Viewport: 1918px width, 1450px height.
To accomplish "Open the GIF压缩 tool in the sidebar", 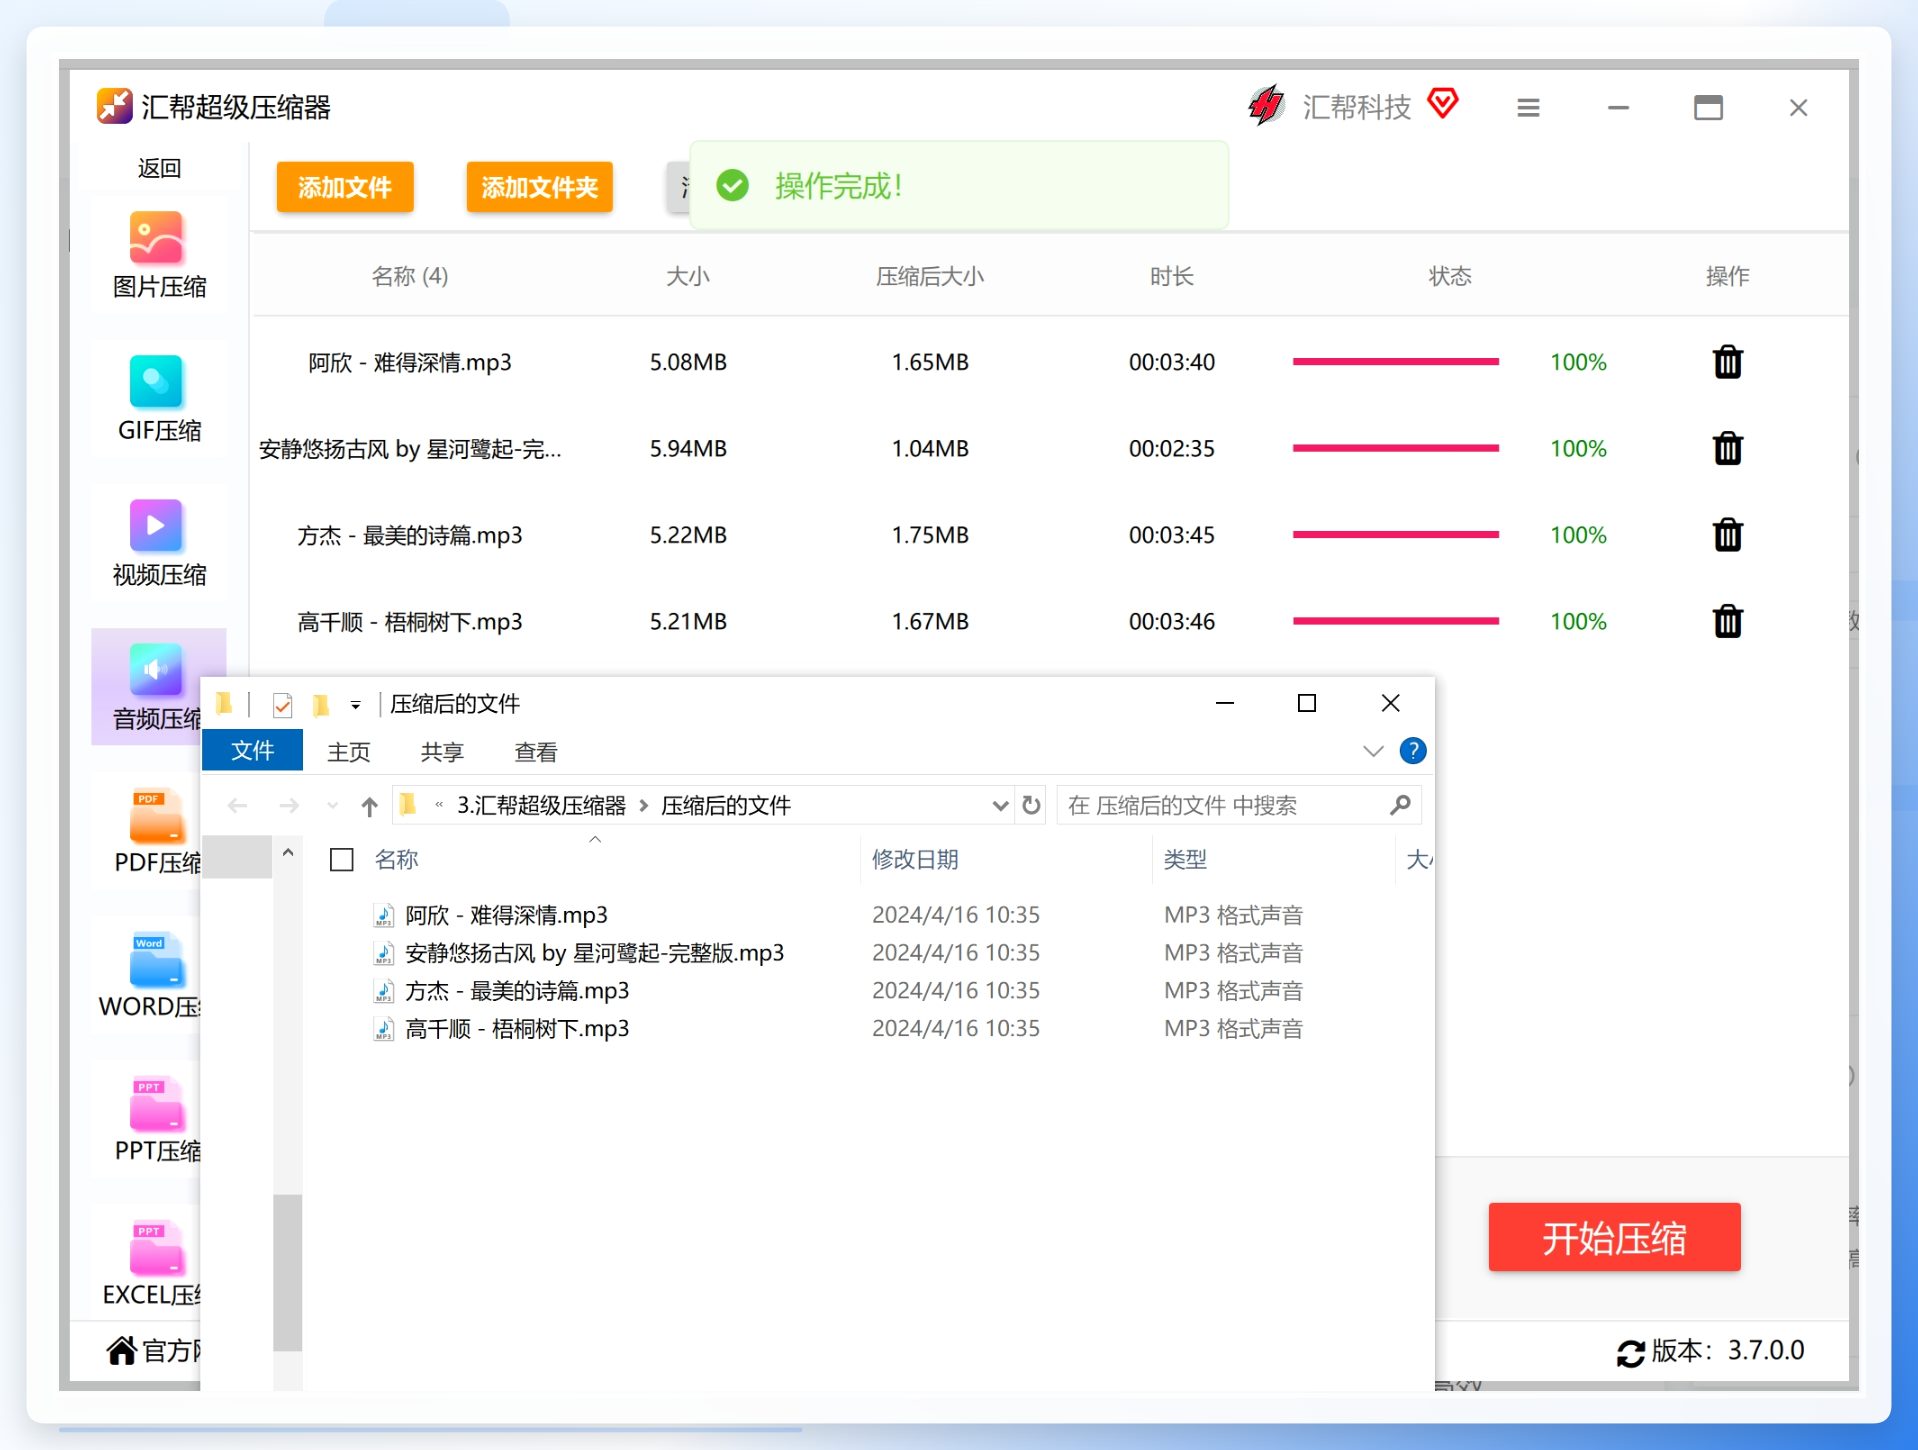I will 158,399.
